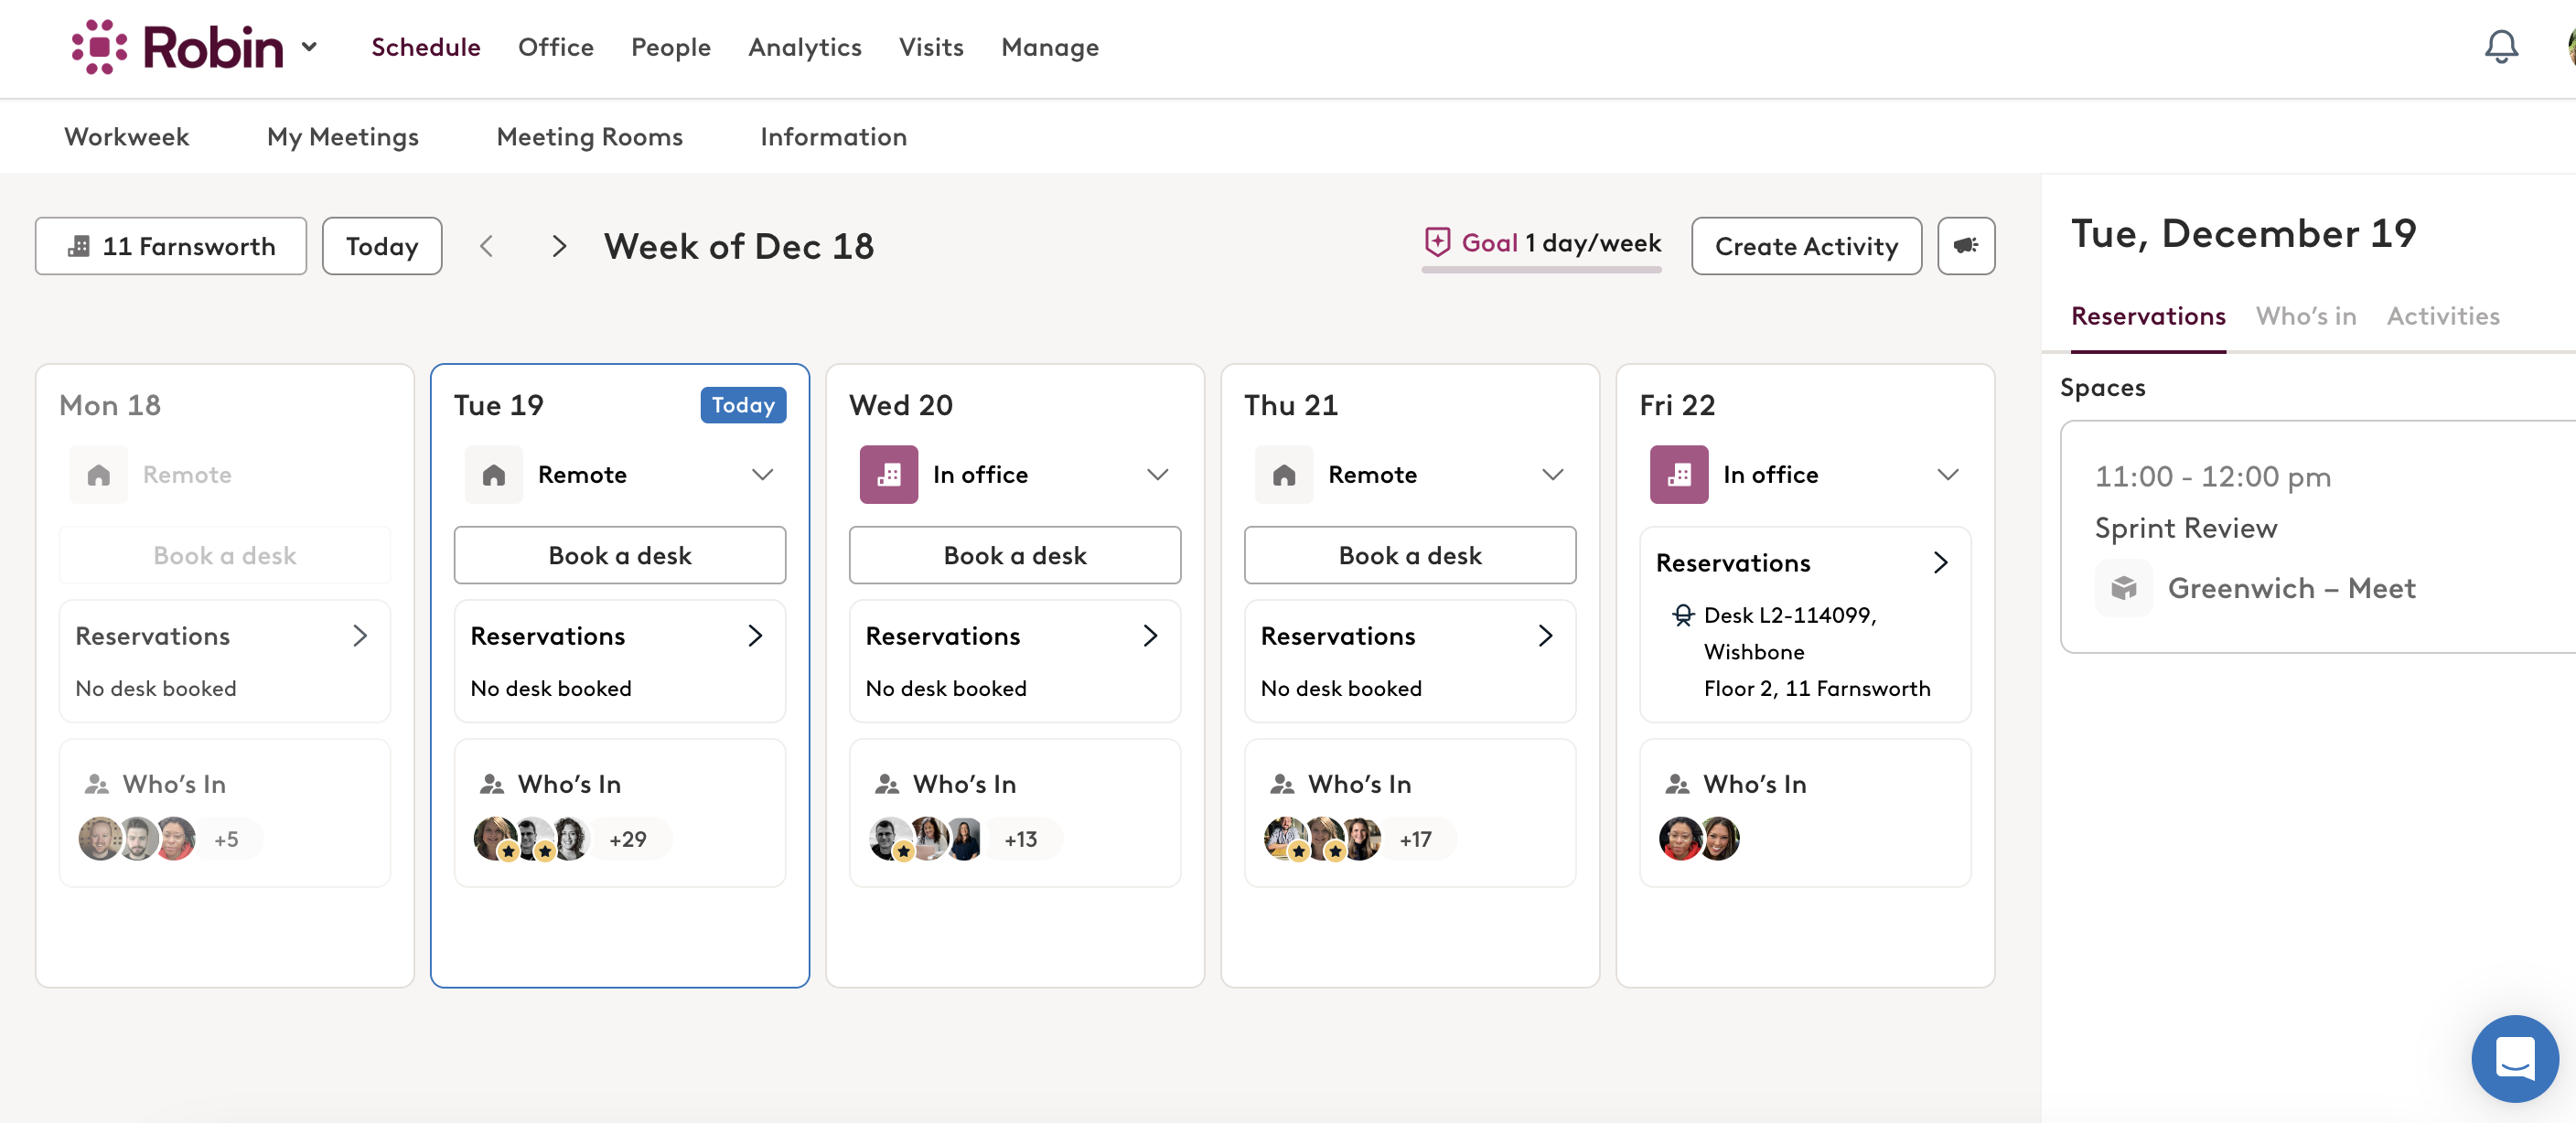This screenshot has height=1123, width=2576.
Task: Click the Robin logo icon
Action: tap(100, 46)
